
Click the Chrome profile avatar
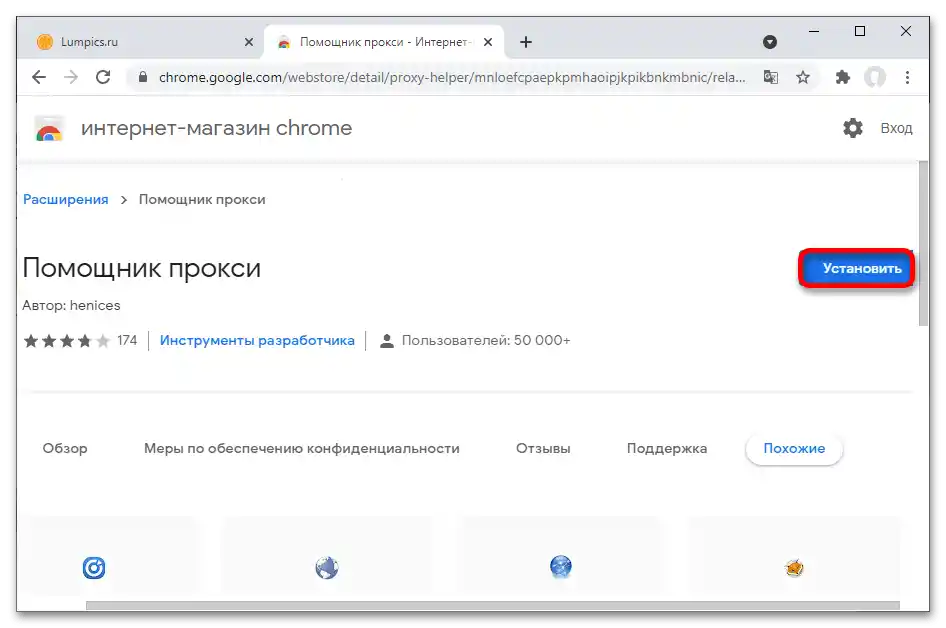pyautogui.click(x=875, y=77)
